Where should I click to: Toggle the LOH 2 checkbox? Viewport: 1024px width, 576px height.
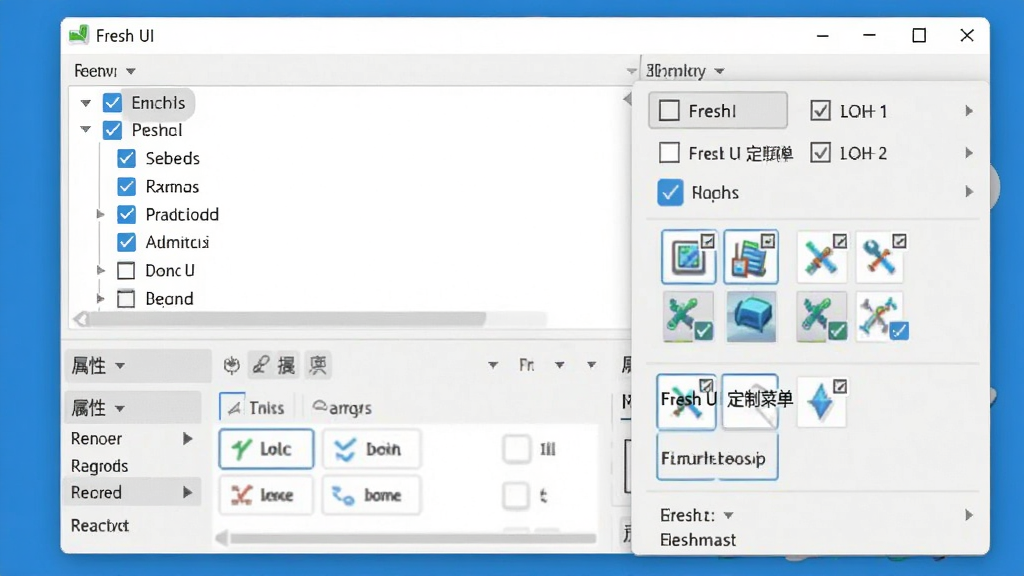[820, 153]
